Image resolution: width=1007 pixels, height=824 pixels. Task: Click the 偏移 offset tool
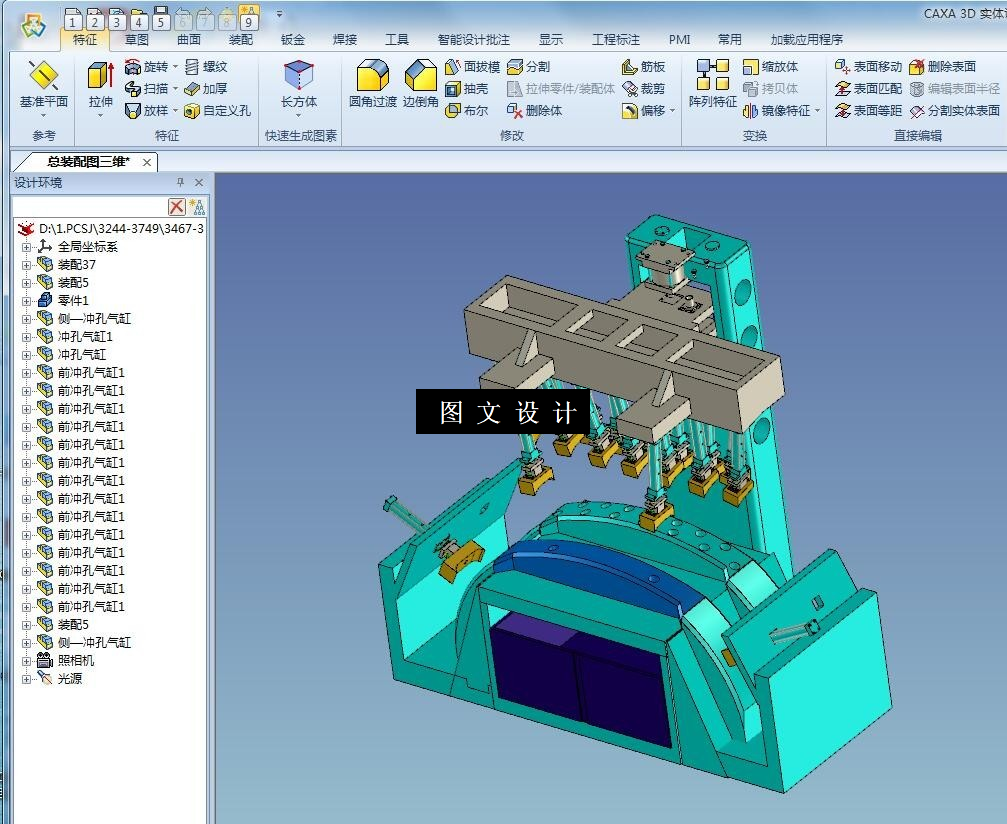[643, 110]
